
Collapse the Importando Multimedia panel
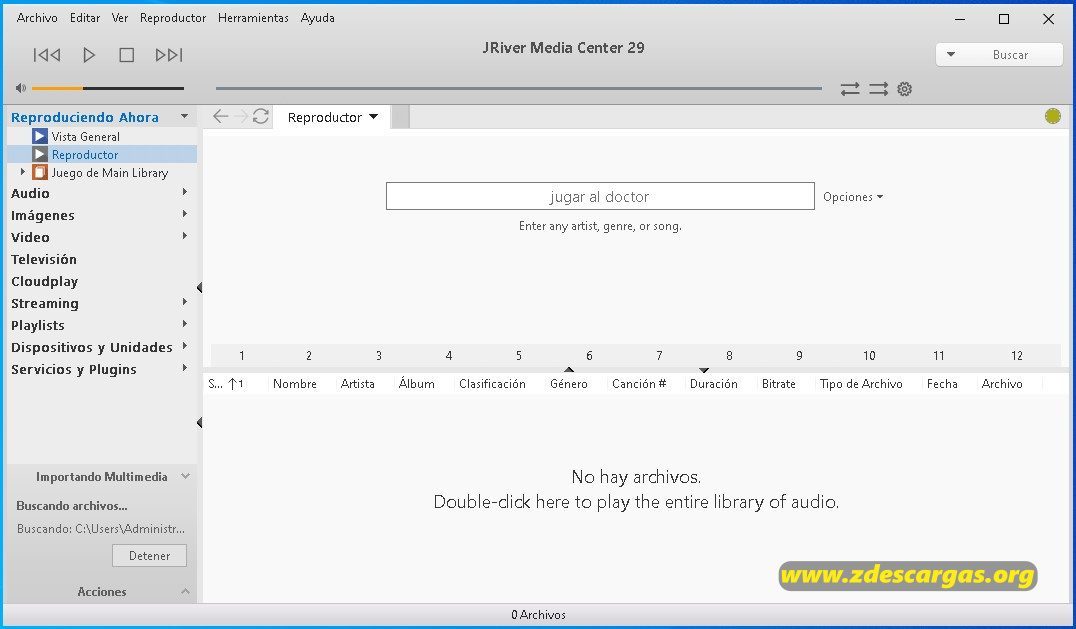pyautogui.click(x=185, y=476)
